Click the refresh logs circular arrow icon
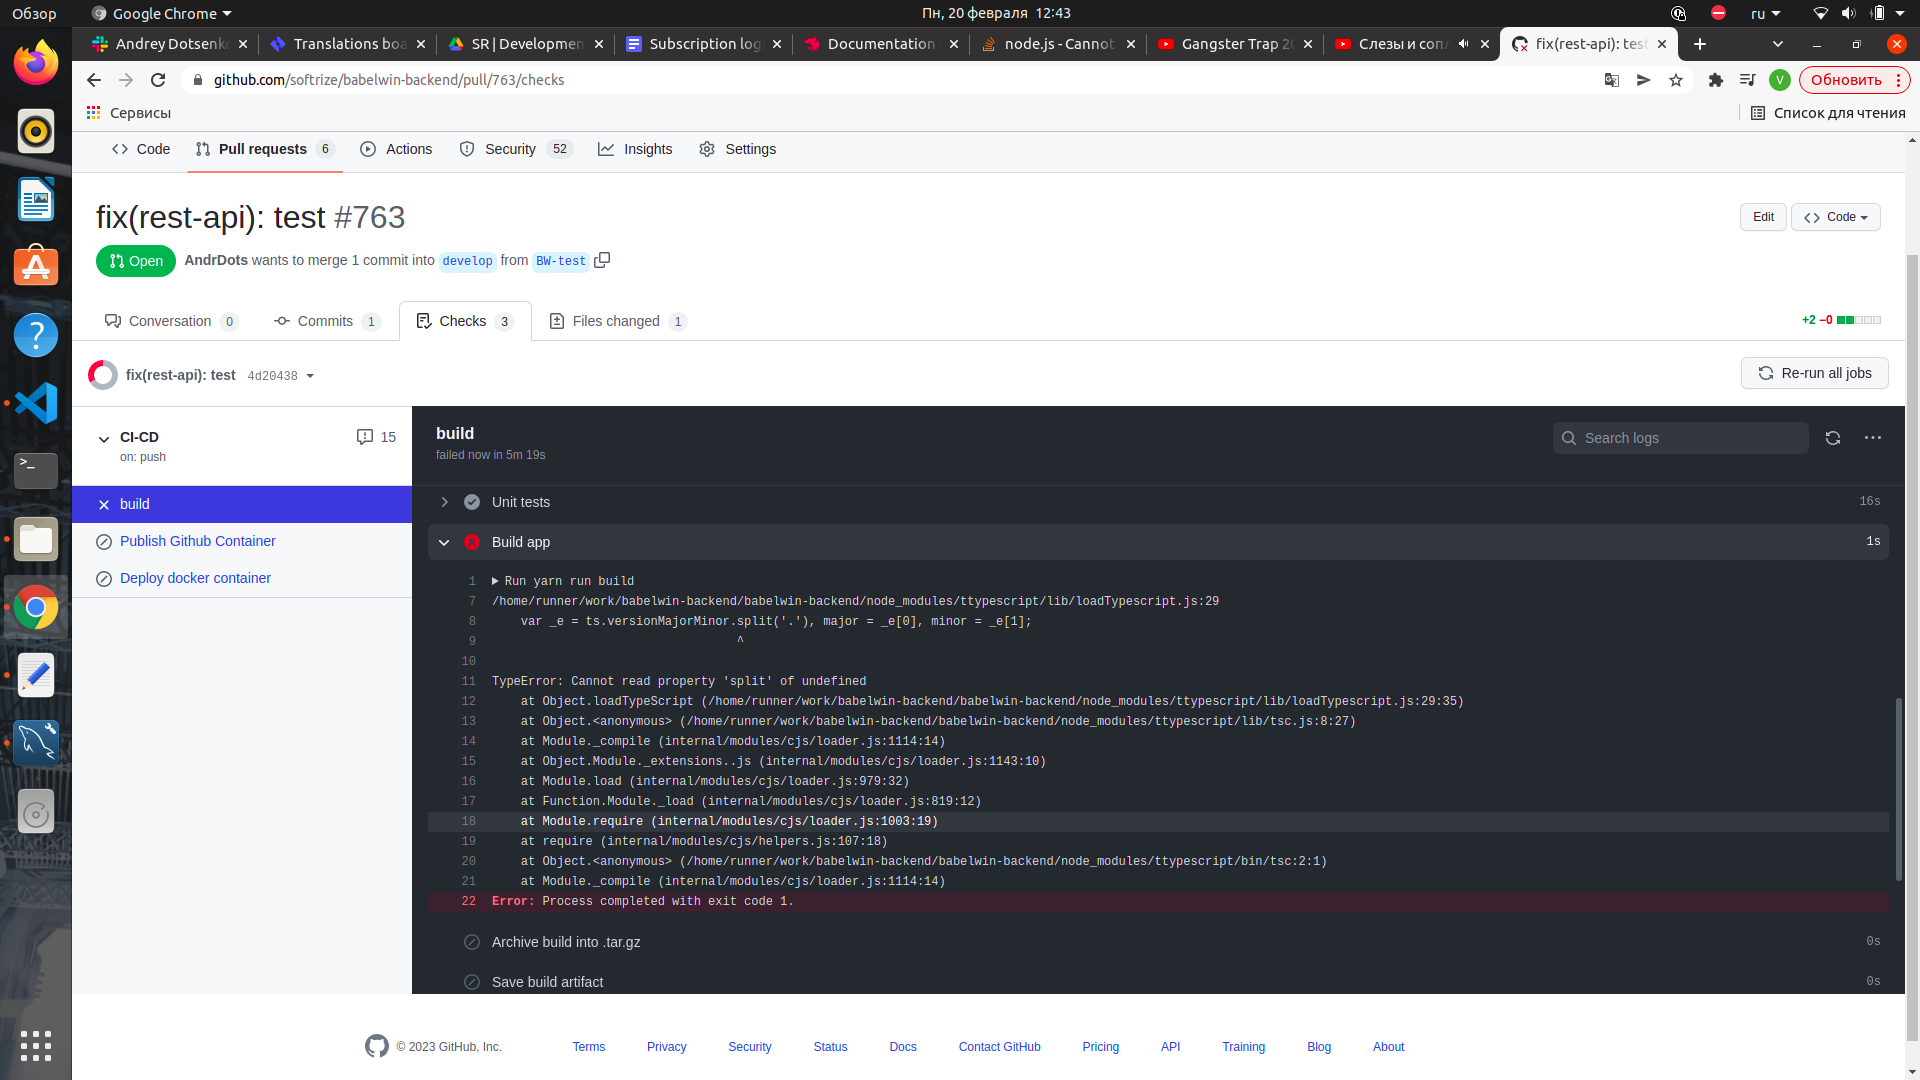Image resolution: width=1920 pixels, height=1080 pixels. click(1833, 438)
